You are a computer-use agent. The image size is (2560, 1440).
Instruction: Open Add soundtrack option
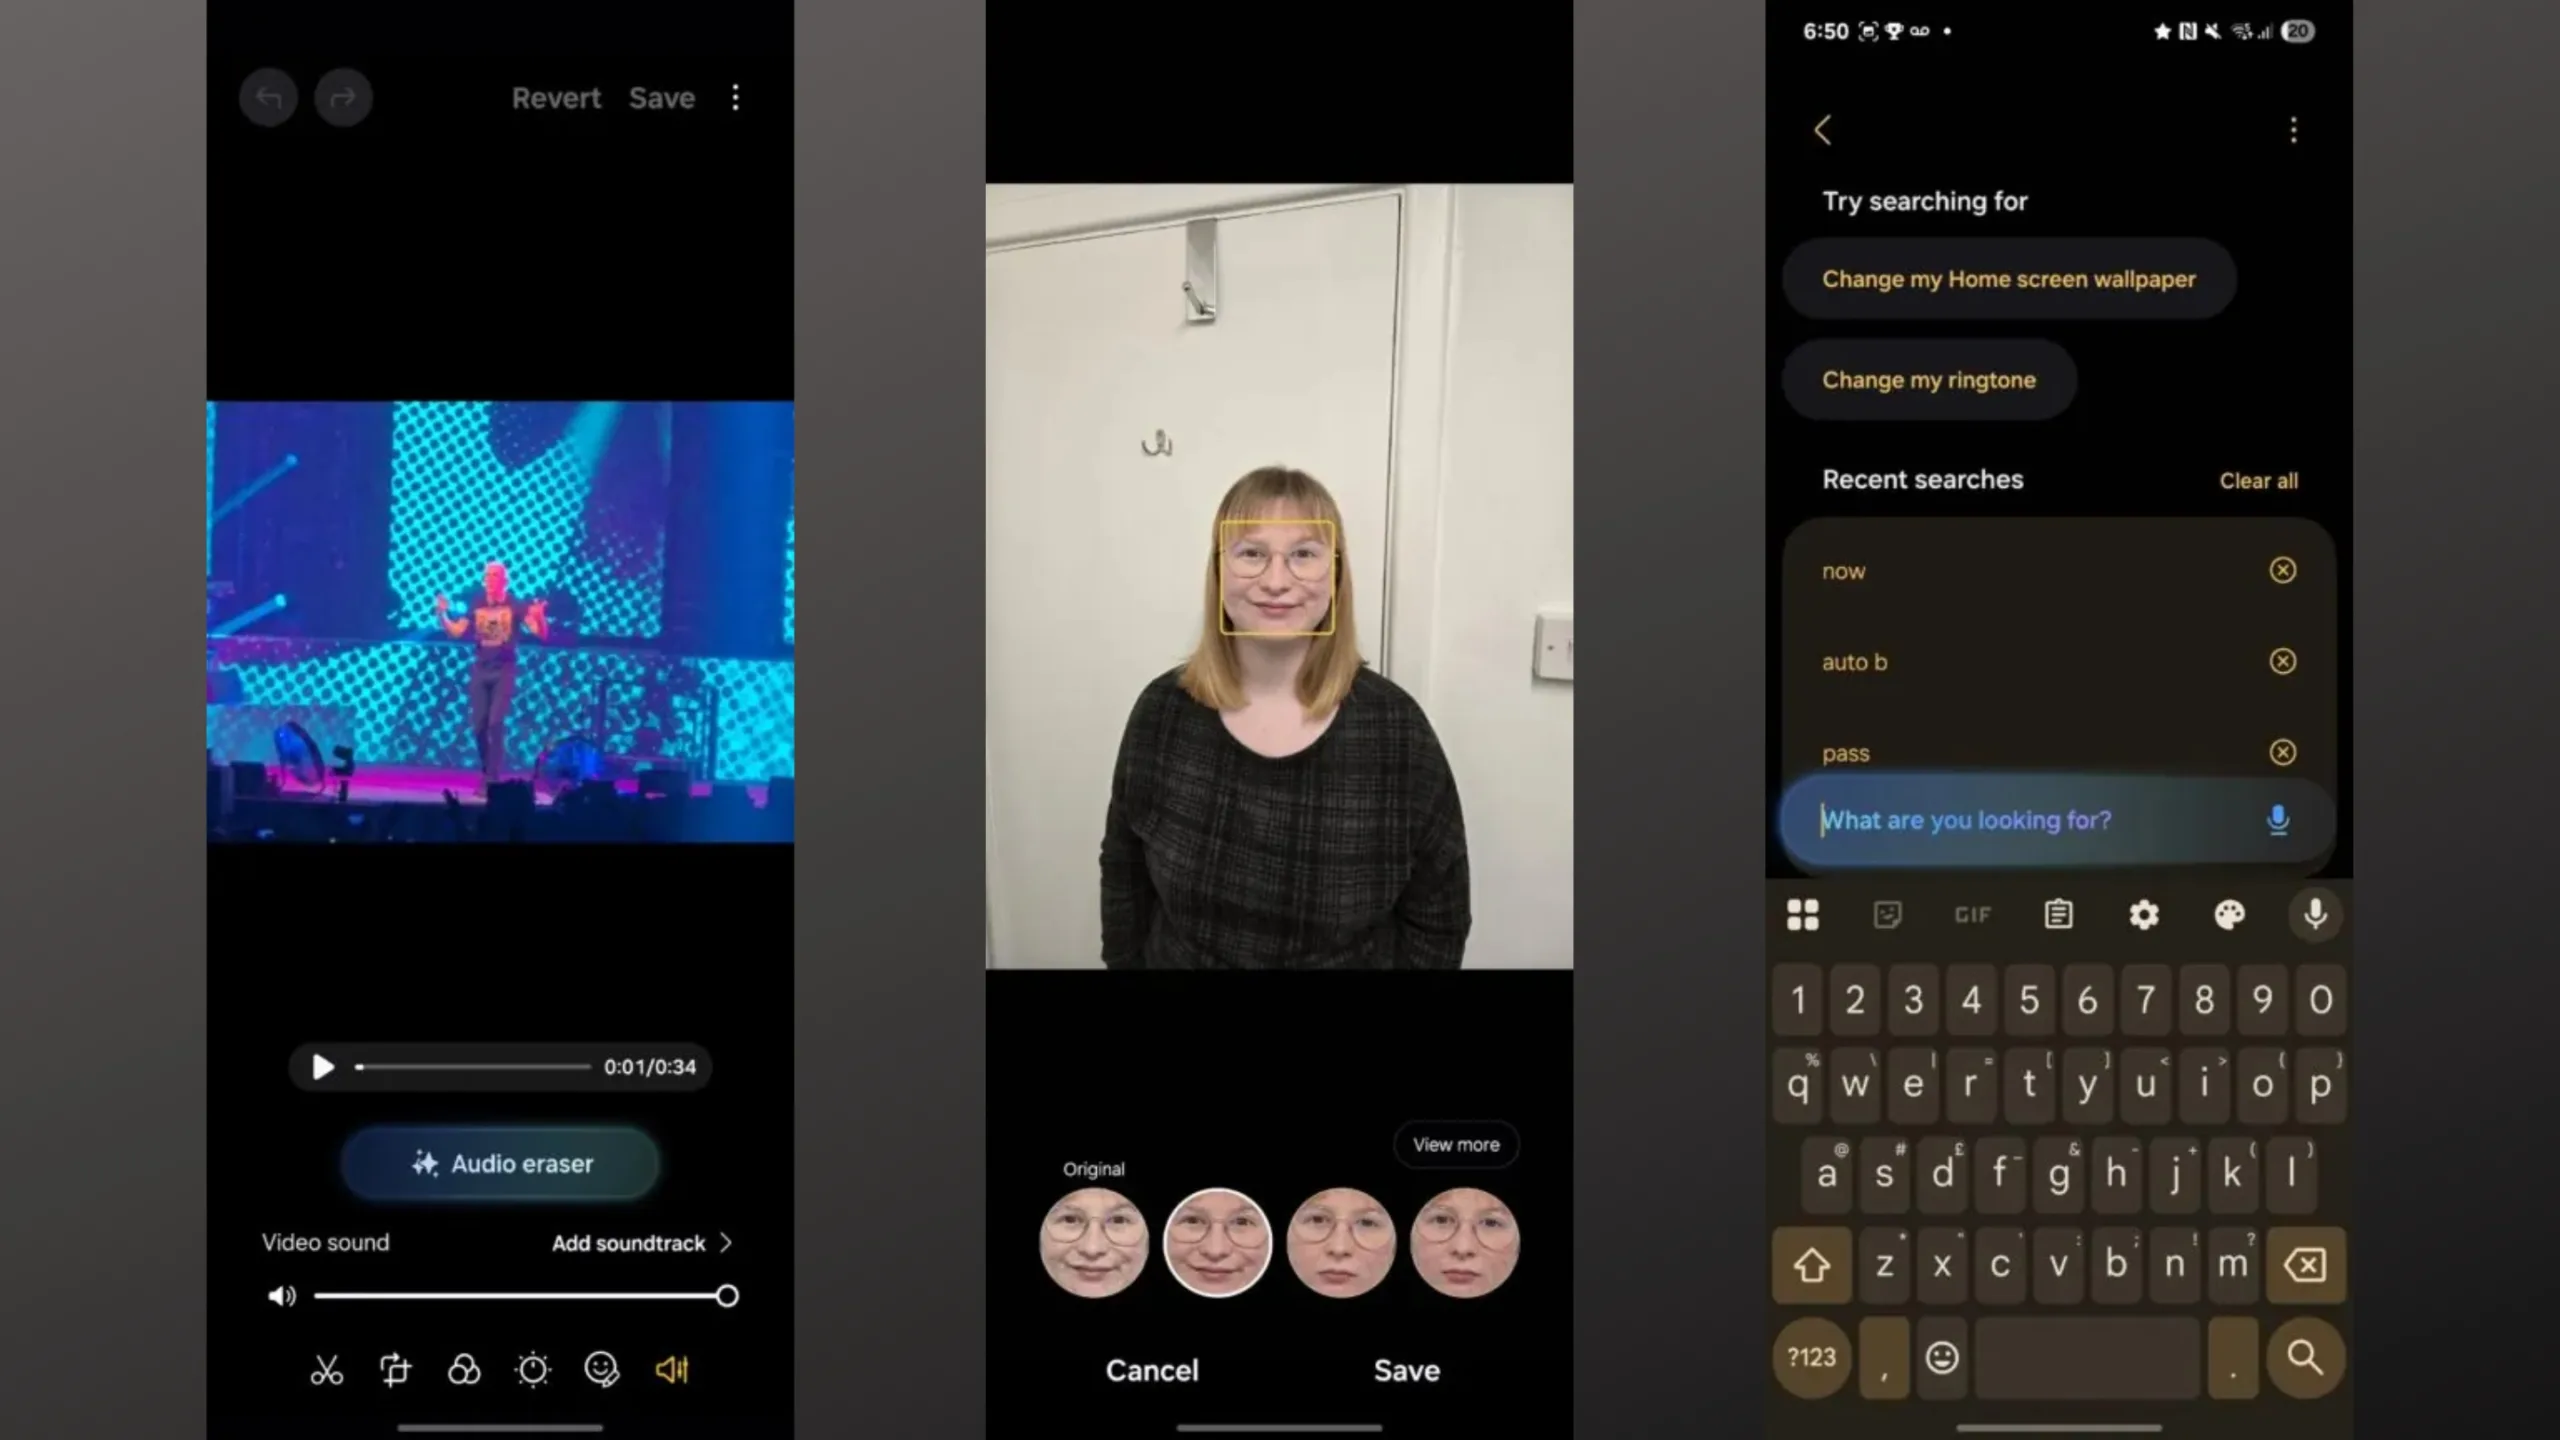point(642,1243)
